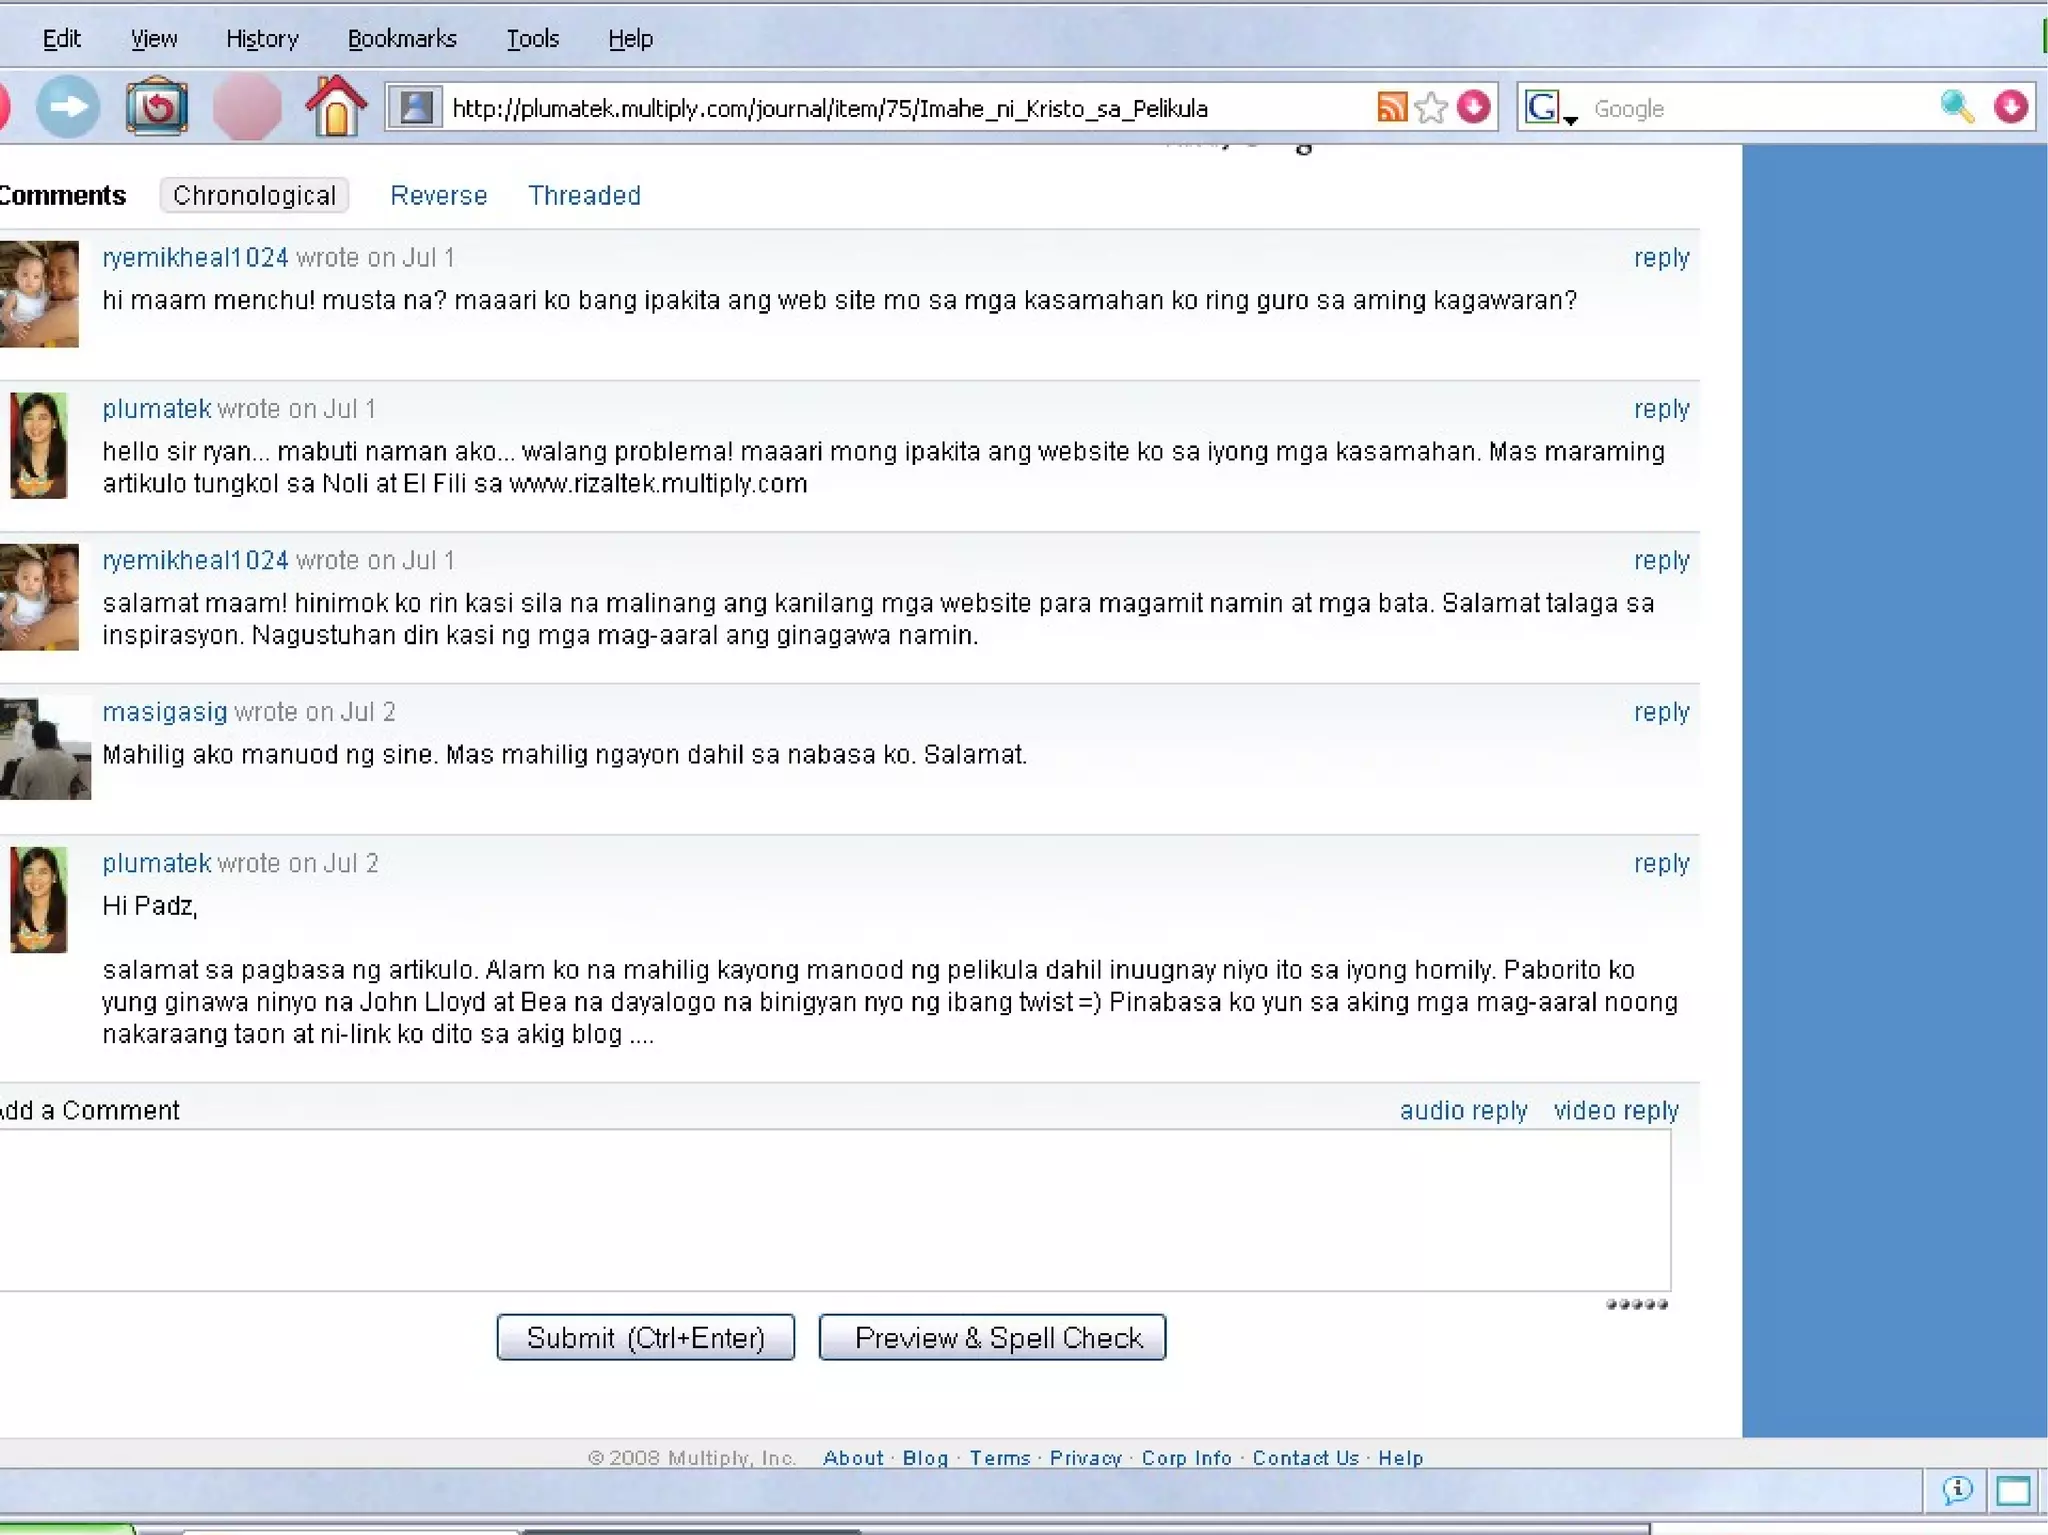
Task: Click the comment box resize grip dots
Action: [x=1636, y=1304]
